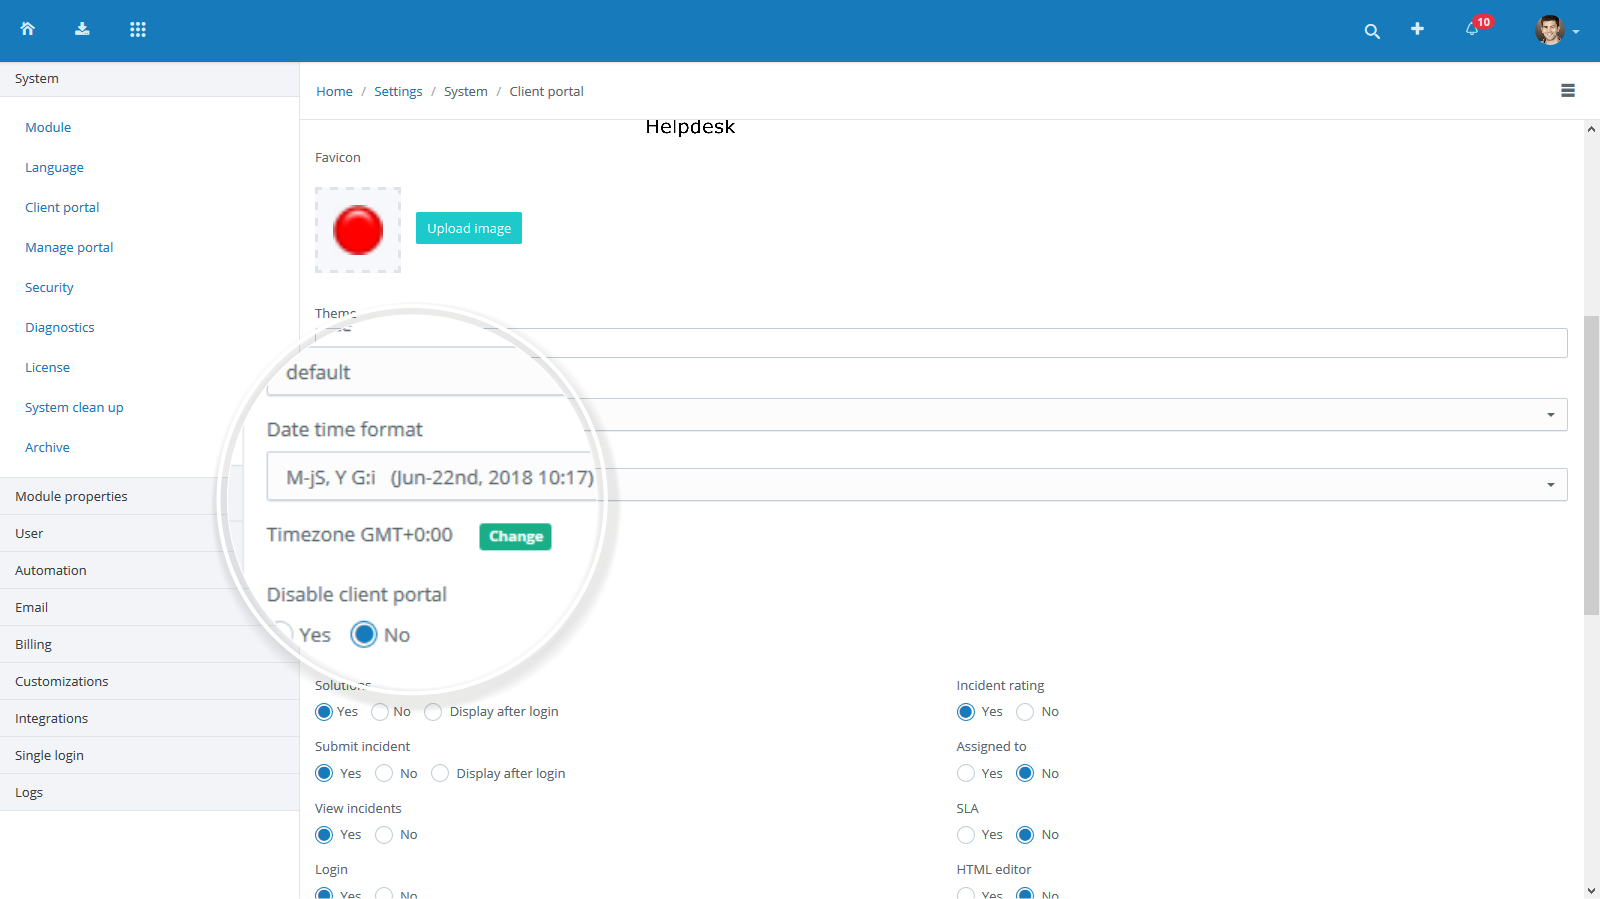Expand the Date time format dropdown
1600x899 pixels.
click(x=1550, y=485)
